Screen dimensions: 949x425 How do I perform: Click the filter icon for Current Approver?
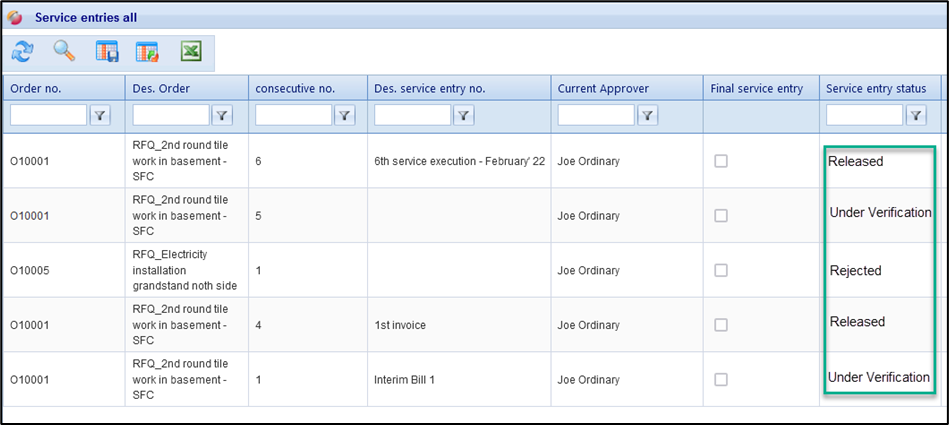[648, 116]
